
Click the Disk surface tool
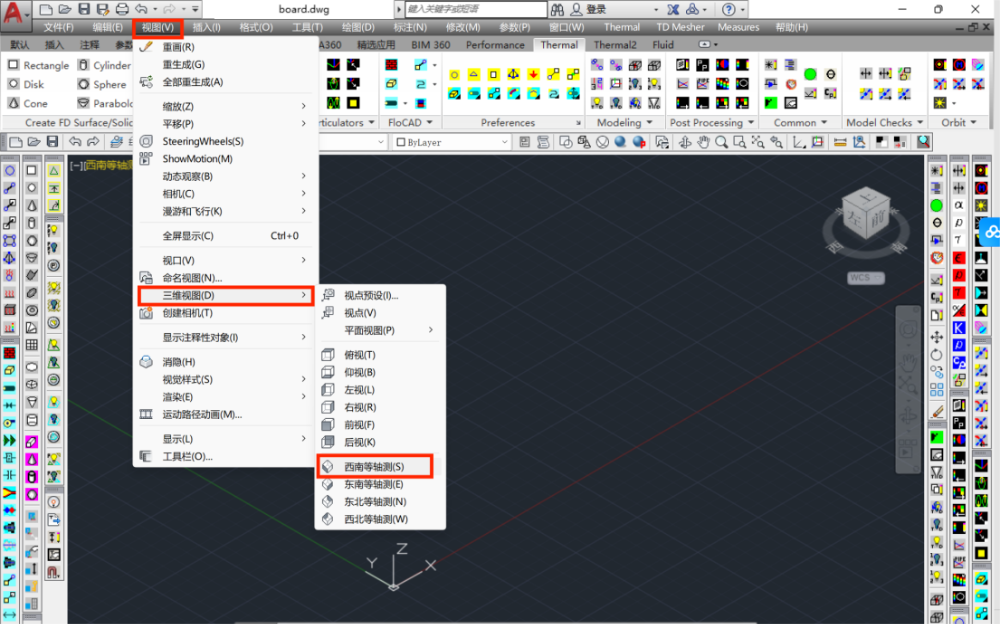(26, 84)
